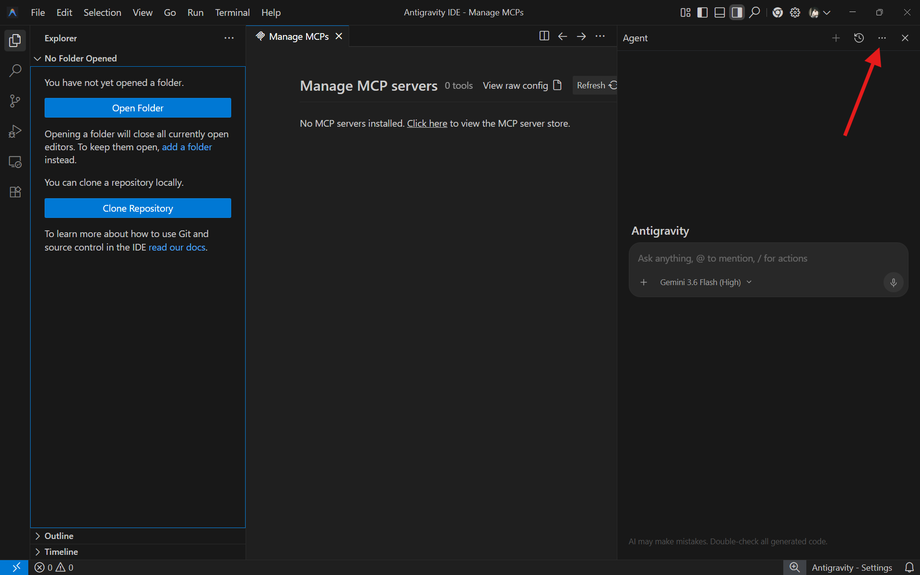Open the Edit menu
The image size is (920, 575).
pyautogui.click(x=64, y=12)
